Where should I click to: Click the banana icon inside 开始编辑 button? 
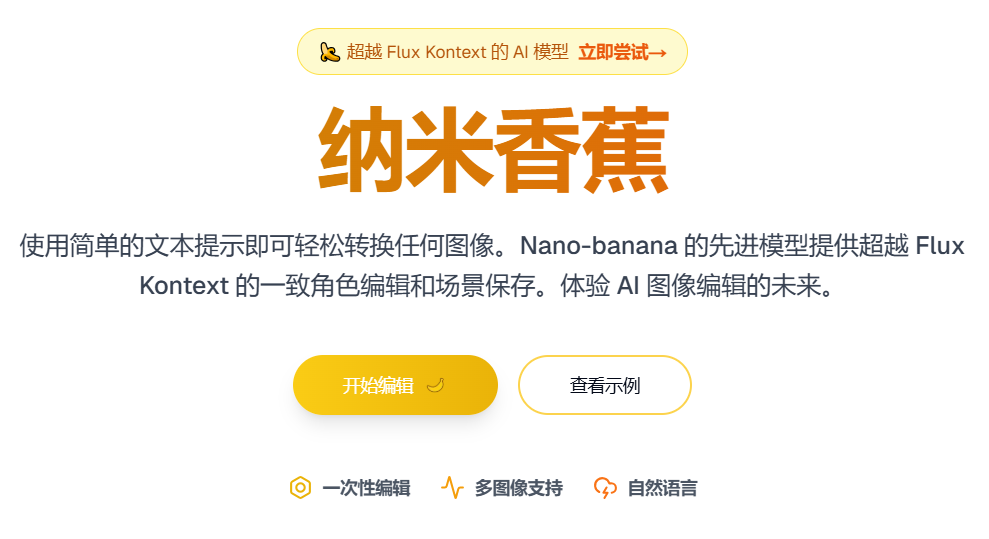pos(435,385)
